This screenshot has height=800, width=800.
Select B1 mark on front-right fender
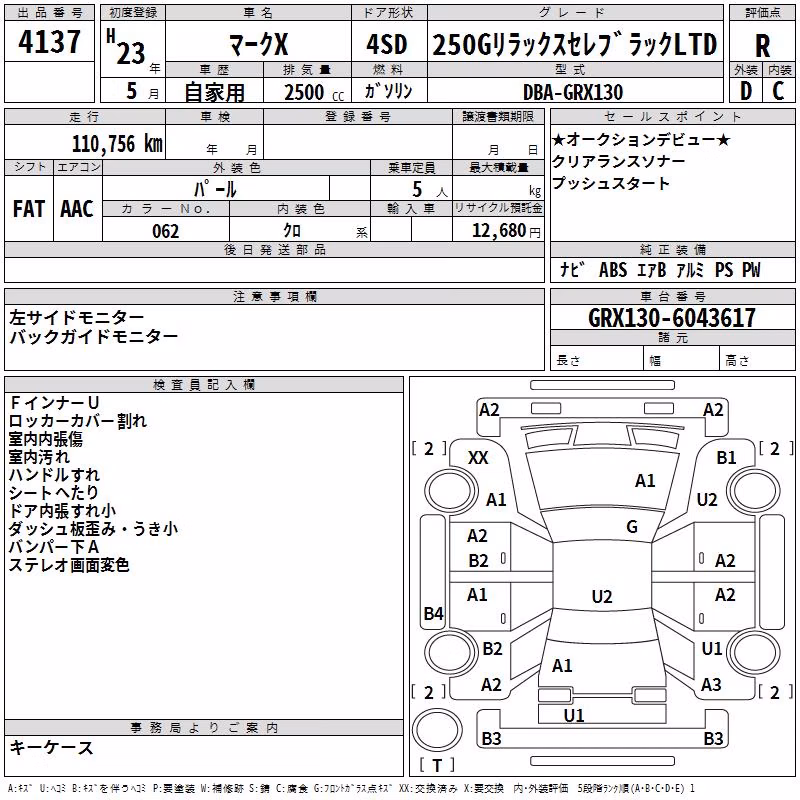pos(726,458)
